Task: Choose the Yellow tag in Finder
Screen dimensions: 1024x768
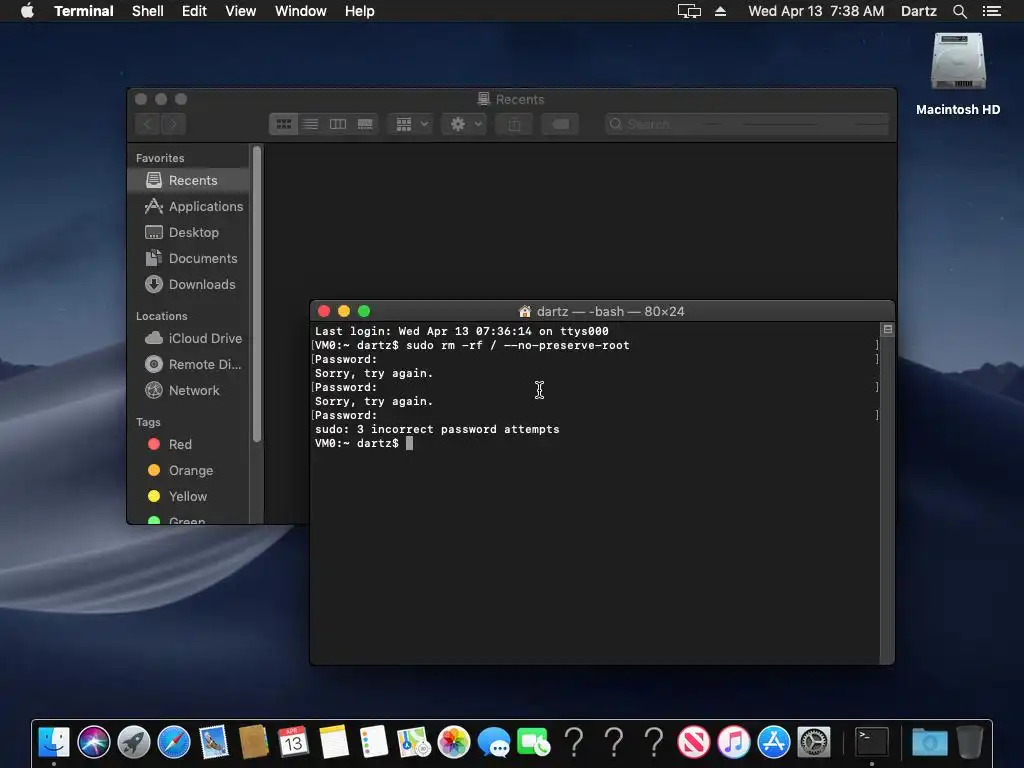Action: [x=188, y=496]
